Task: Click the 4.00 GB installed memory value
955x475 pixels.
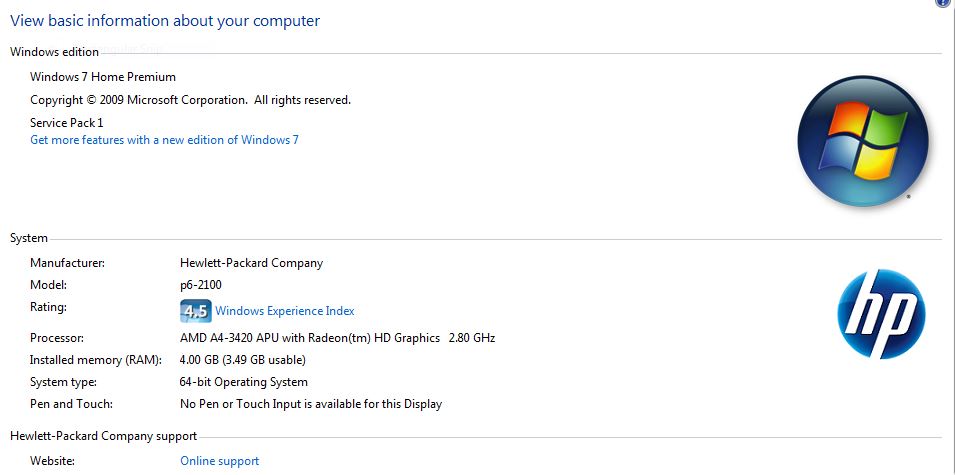Action: (x=243, y=360)
